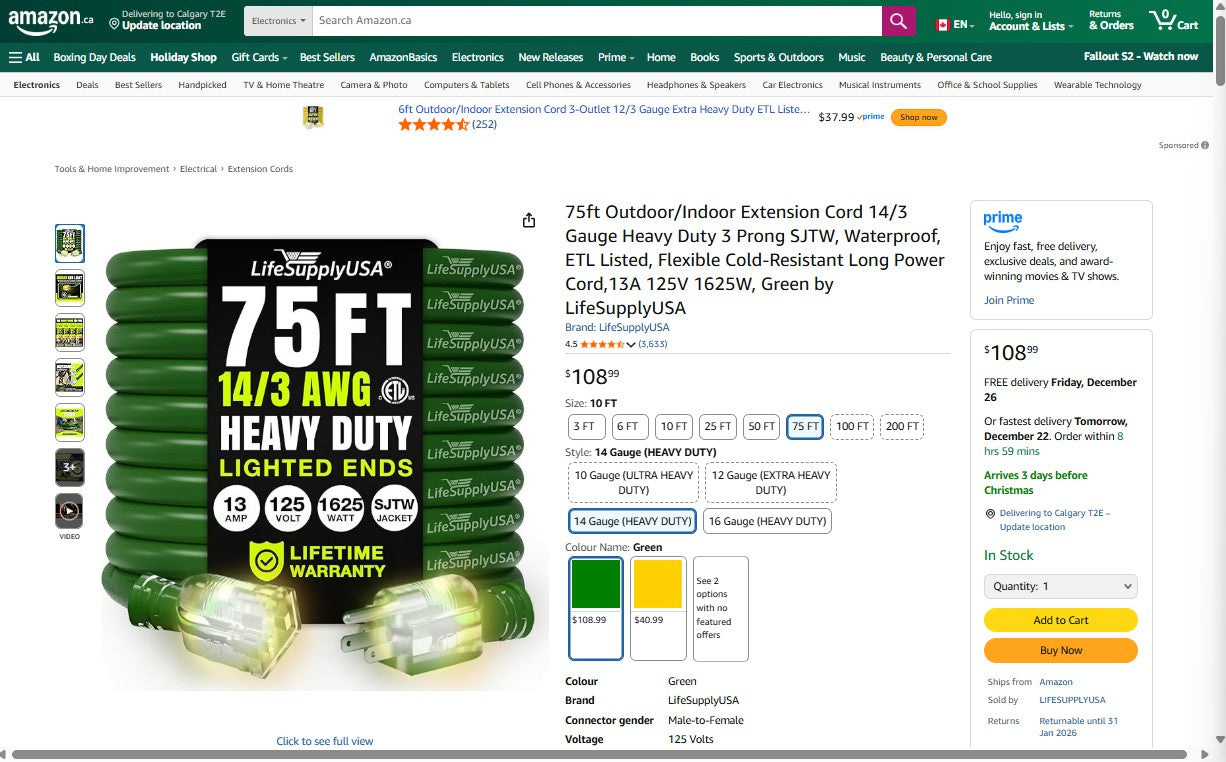Open the product video thumbnail

click(69, 511)
